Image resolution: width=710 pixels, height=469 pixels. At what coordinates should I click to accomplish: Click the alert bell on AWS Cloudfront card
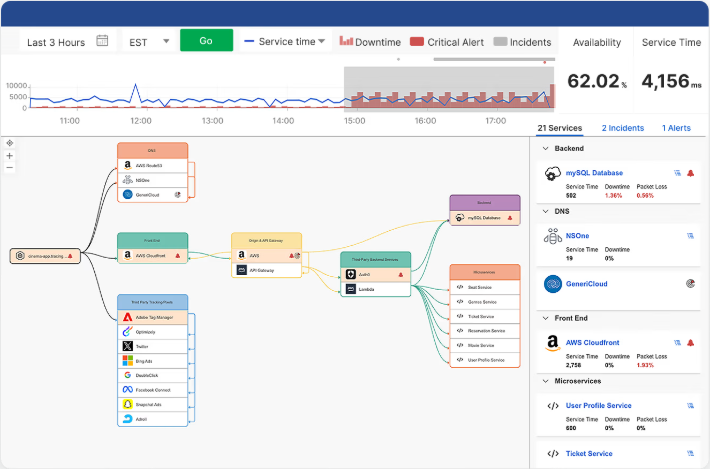[x=691, y=343]
